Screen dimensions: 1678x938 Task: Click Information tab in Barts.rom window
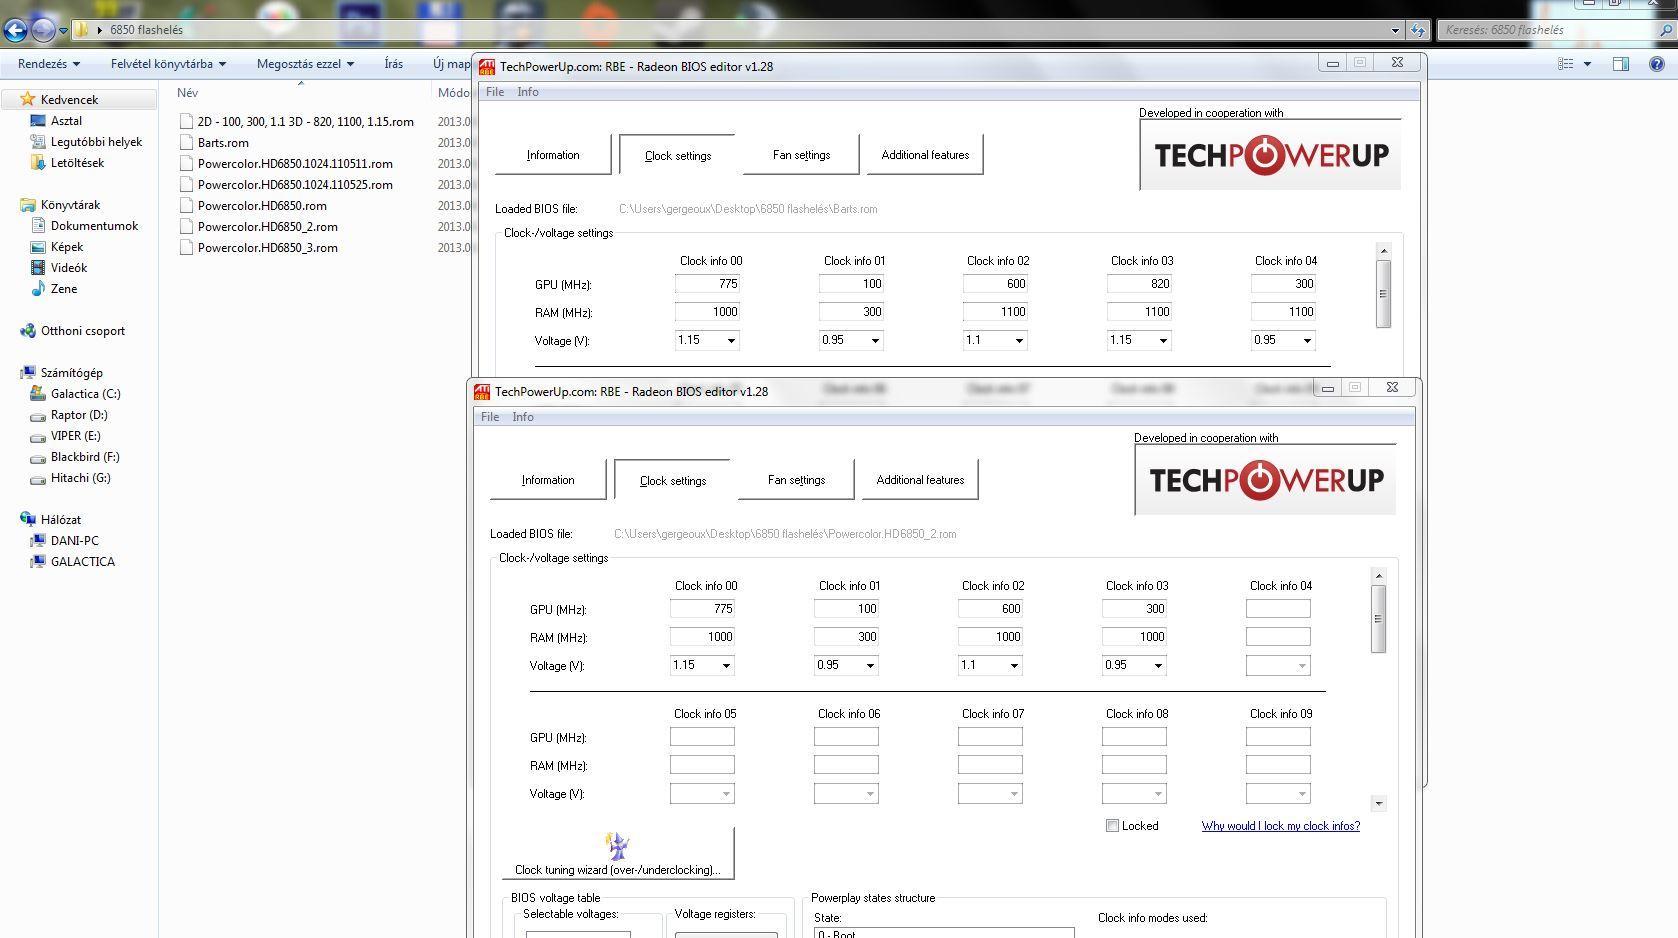pyautogui.click(x=553, y=155)
